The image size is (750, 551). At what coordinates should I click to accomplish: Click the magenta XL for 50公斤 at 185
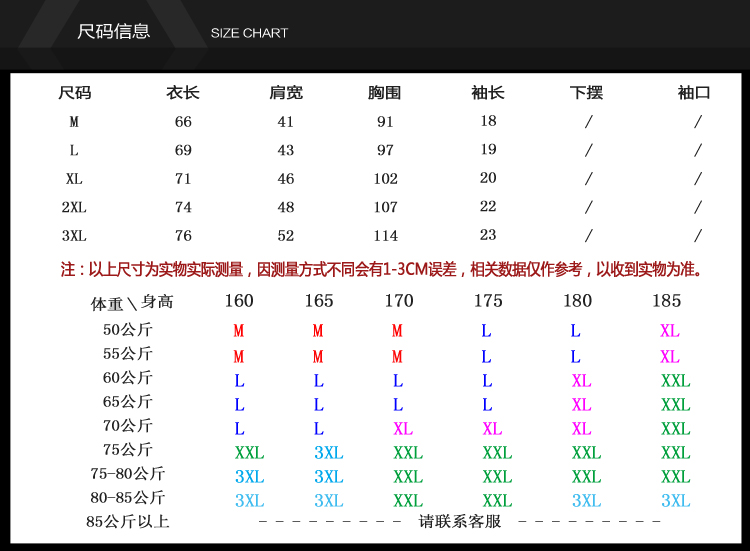pos(670,331)
